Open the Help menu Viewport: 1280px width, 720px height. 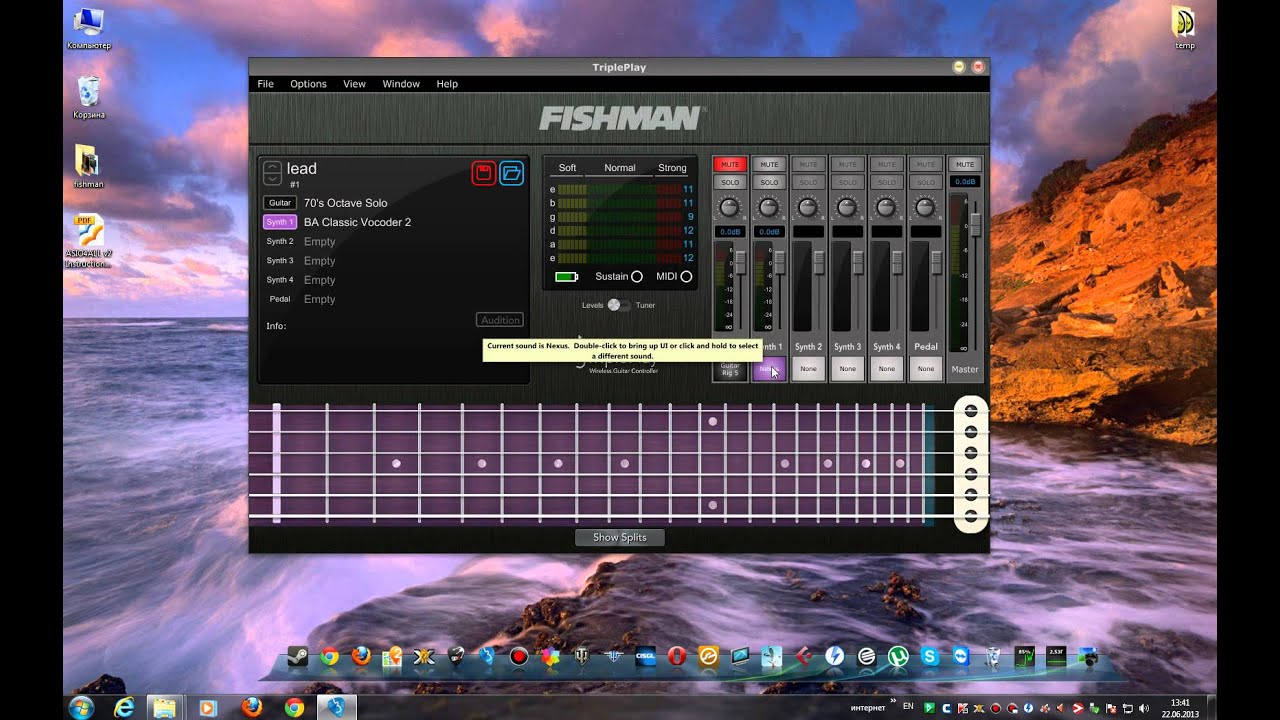click(447, 84)
